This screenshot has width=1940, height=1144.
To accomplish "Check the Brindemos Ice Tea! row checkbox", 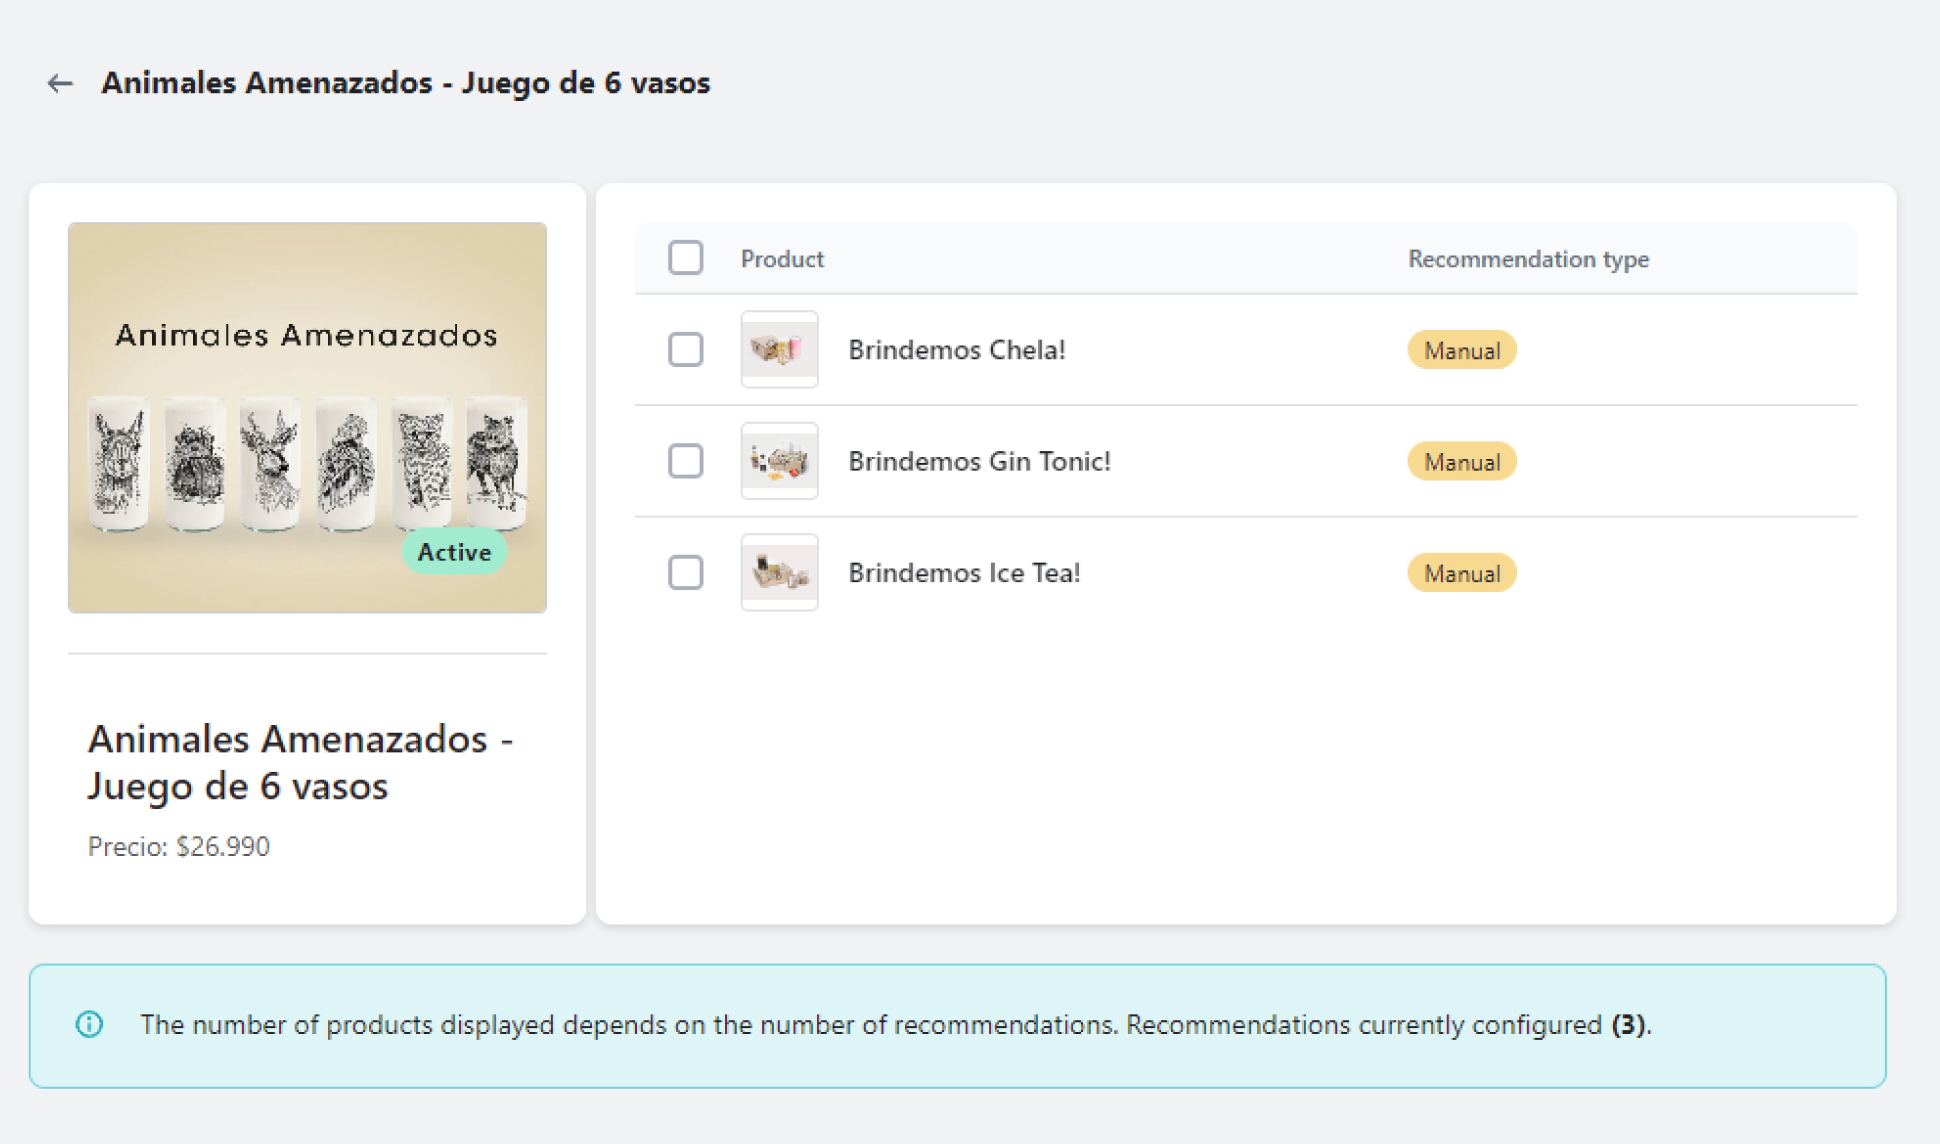I will point(685,573).
